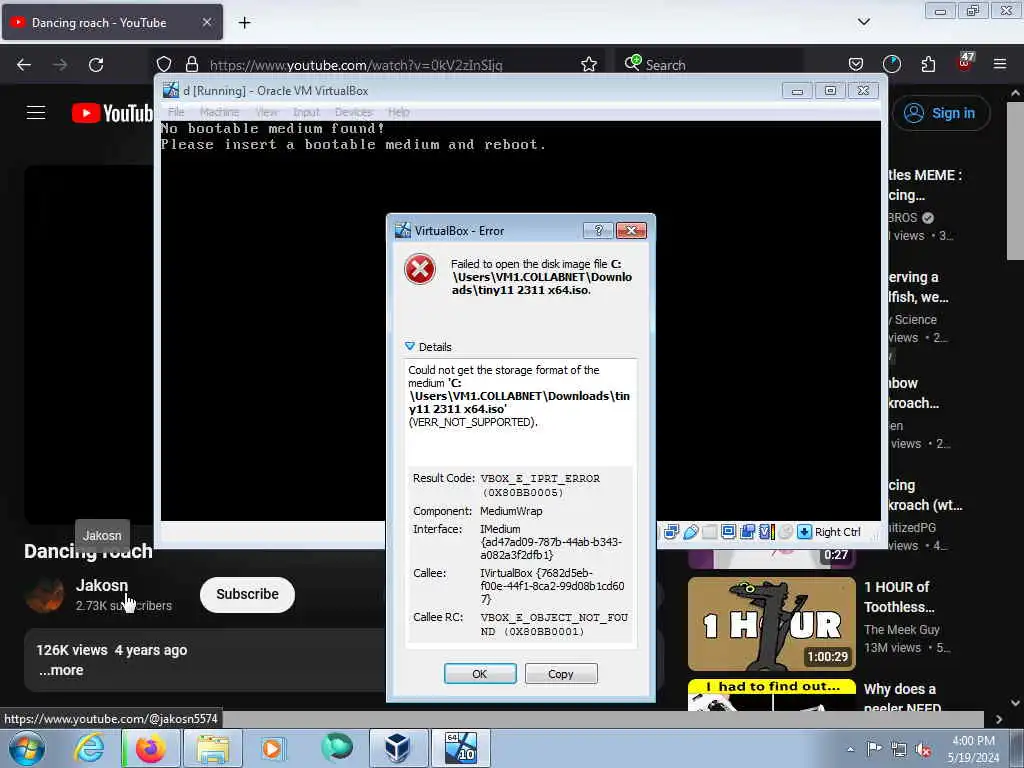Open the Jakosn channel name link

tap(102, 585)
